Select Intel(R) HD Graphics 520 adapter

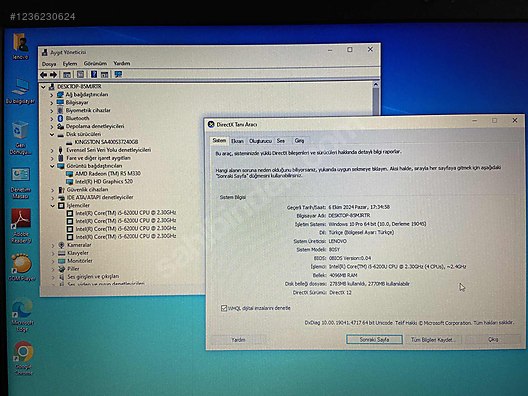[x=104, y=182]
